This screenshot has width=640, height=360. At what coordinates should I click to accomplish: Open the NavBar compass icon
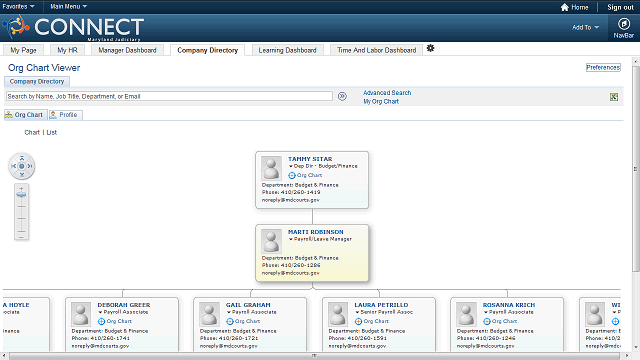623,24
